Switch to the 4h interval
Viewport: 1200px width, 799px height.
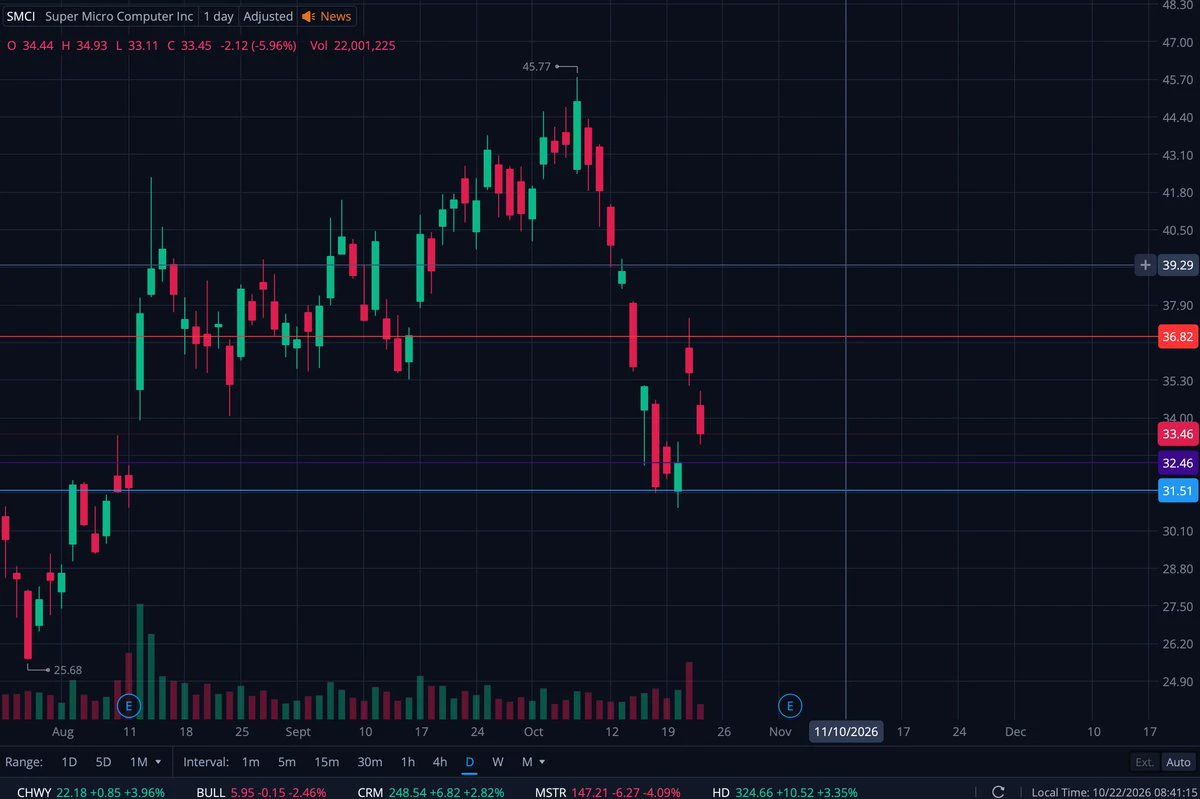(440, 762)
